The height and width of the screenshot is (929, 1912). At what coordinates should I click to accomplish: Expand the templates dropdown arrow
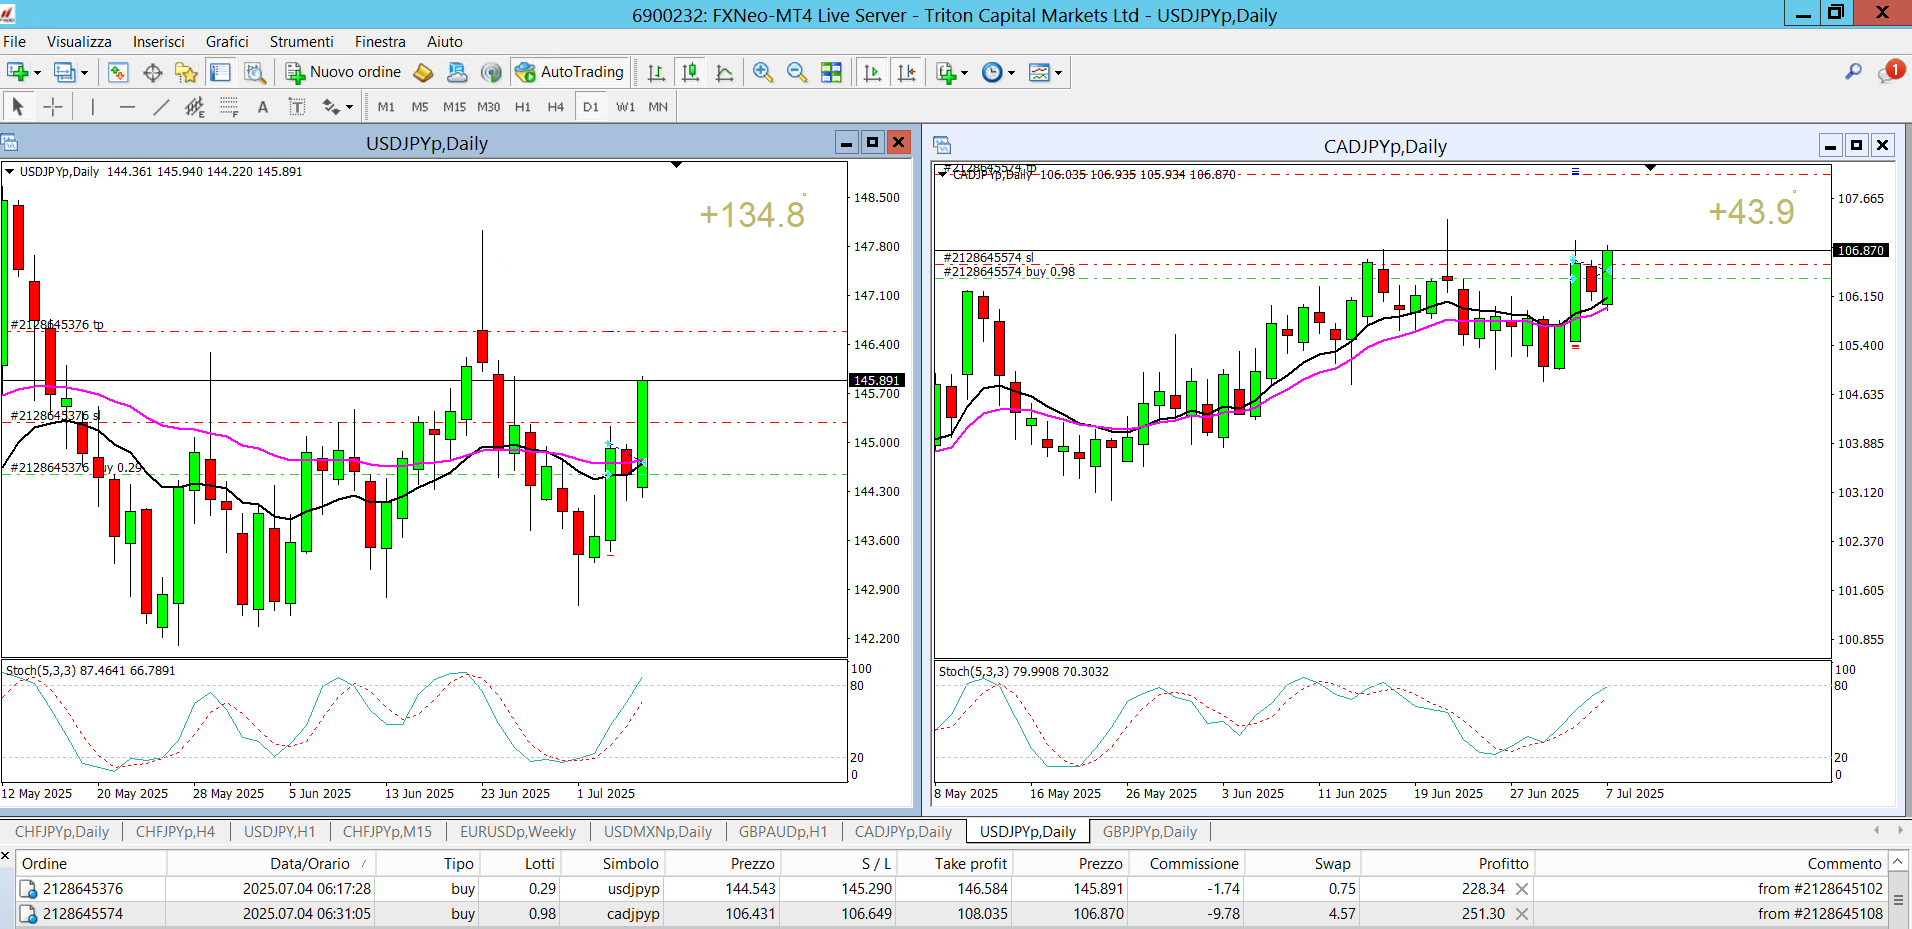coord(1059,73)
